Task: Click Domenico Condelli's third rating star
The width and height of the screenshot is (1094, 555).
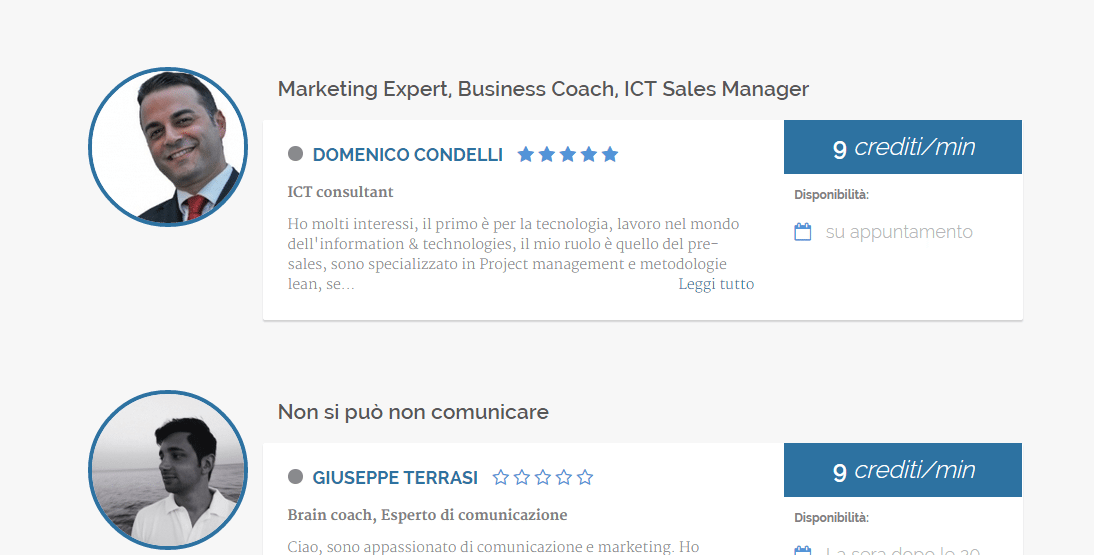Action: pyautogui.click(x=568, y=154)
